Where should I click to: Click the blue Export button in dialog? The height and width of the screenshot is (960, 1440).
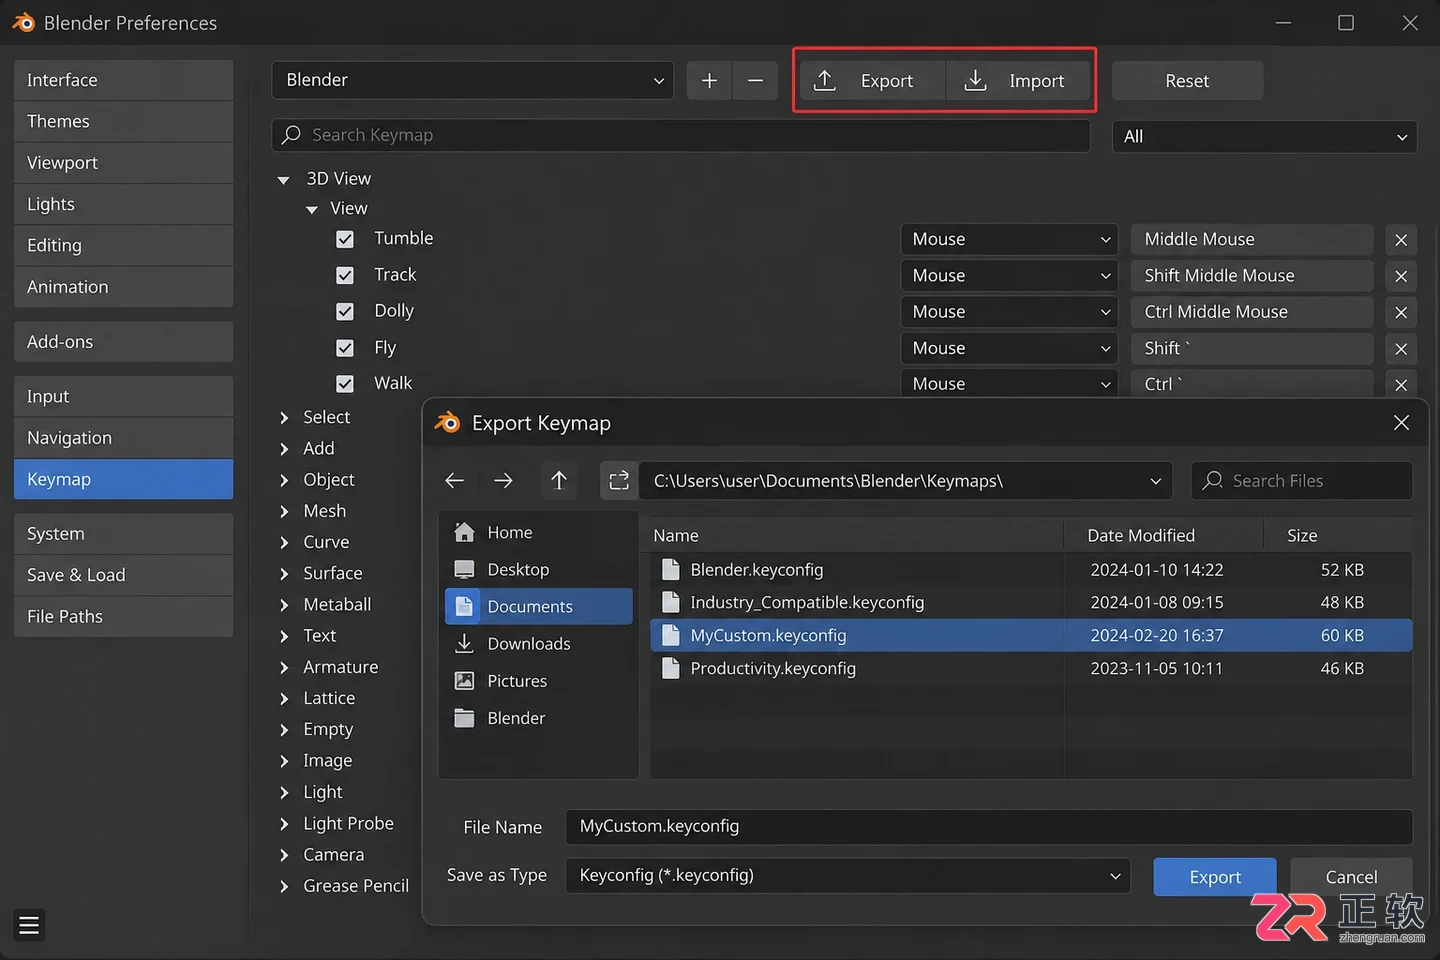(x=1215, y=877)
